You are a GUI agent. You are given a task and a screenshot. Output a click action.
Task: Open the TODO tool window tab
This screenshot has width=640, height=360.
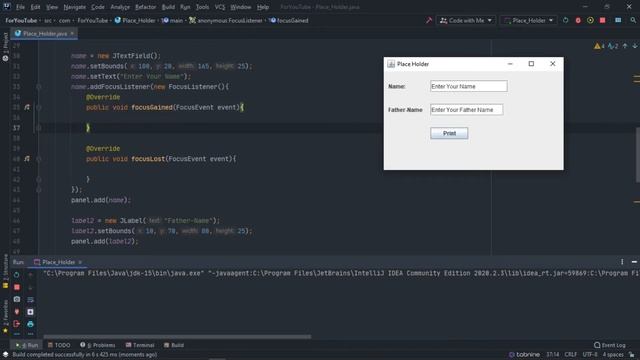[x=59, y=345]
